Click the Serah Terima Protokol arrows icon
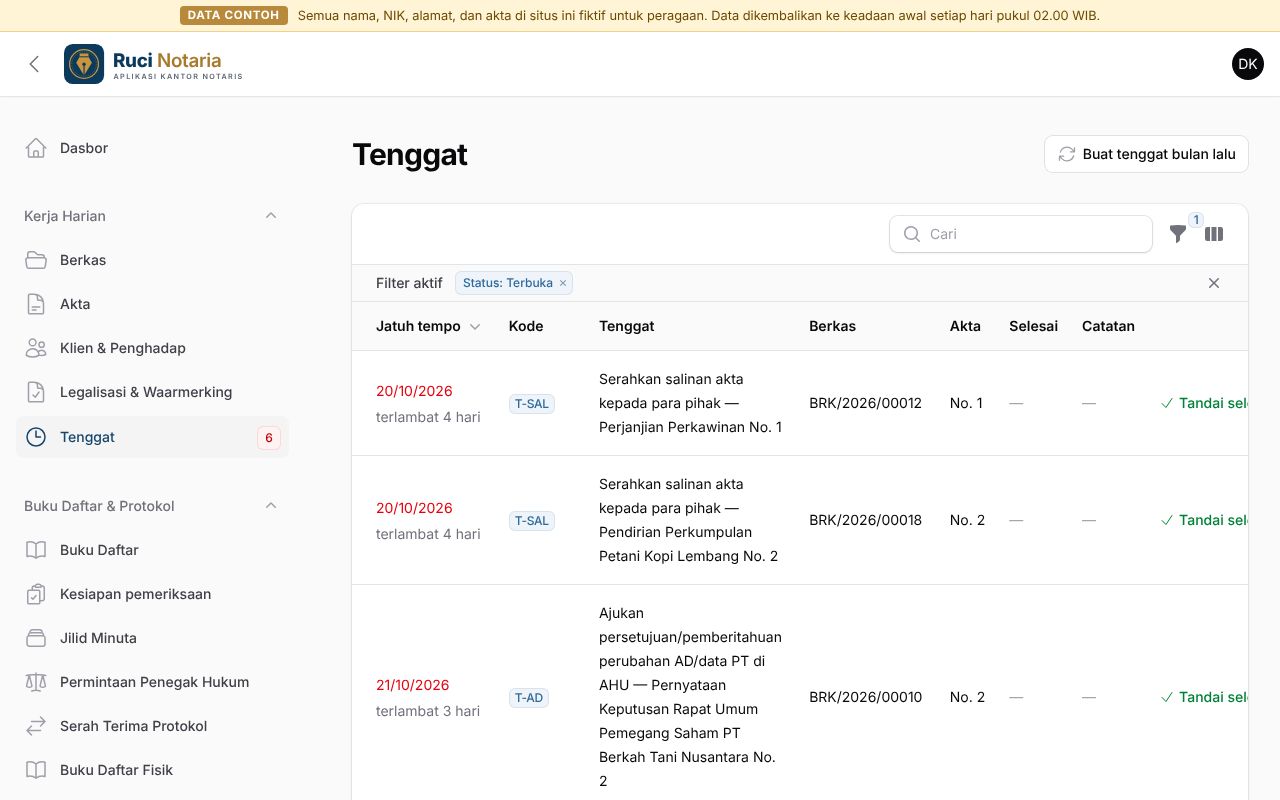This screenshot has height=800, width=1280. 36,726
